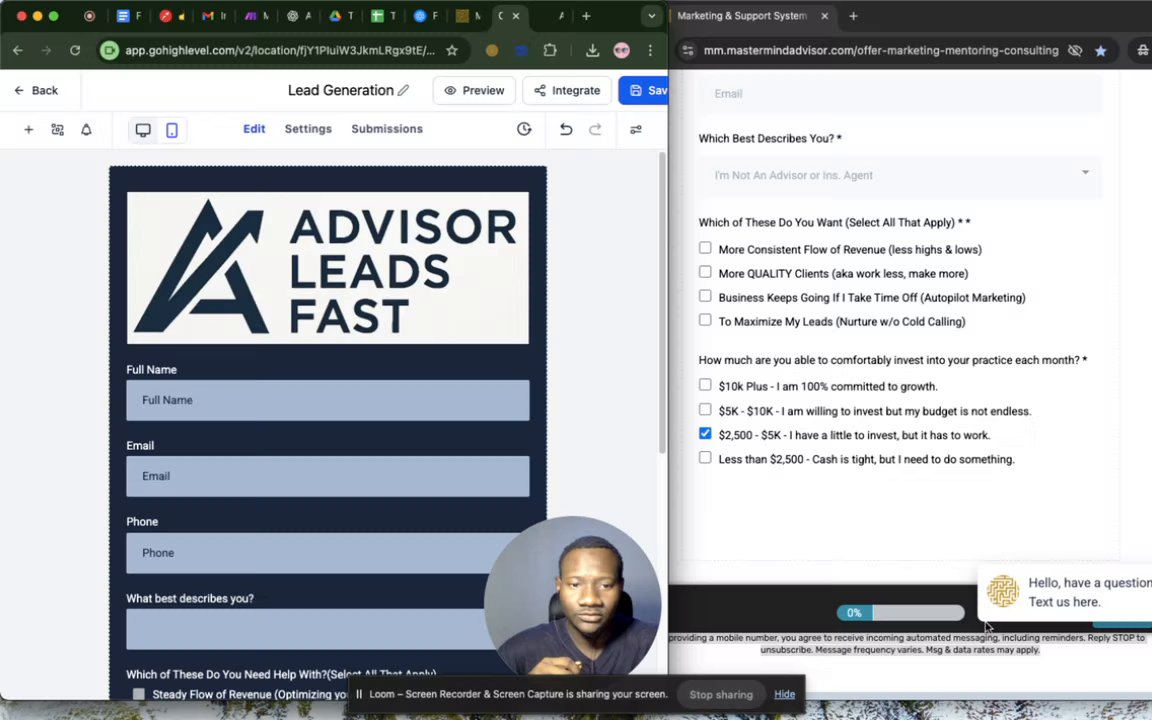Screen dimensions: 1152x720
Task: Click the tracking eye-slash icon in right browser
Action: (x=1075, y=50)
